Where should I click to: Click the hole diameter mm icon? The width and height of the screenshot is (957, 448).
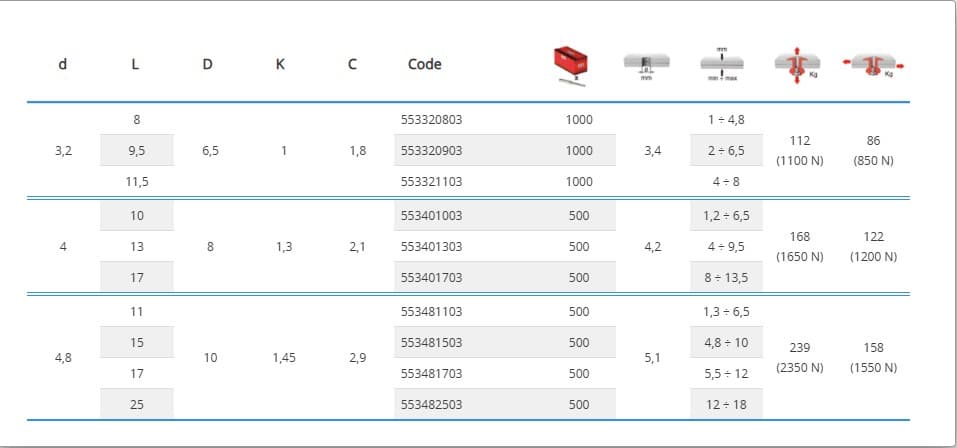(x=646, y=66)
